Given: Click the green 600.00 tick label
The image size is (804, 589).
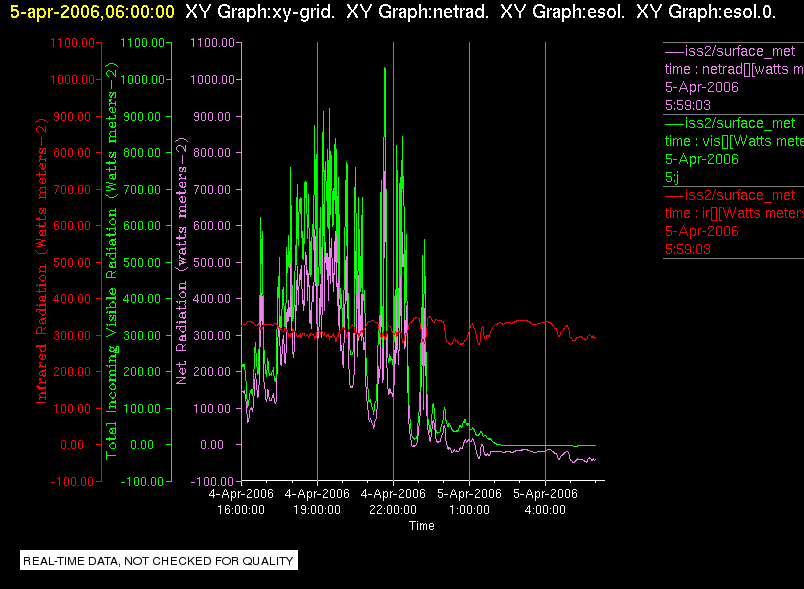Looking at the screenshot, I should (x=143, y=226).
